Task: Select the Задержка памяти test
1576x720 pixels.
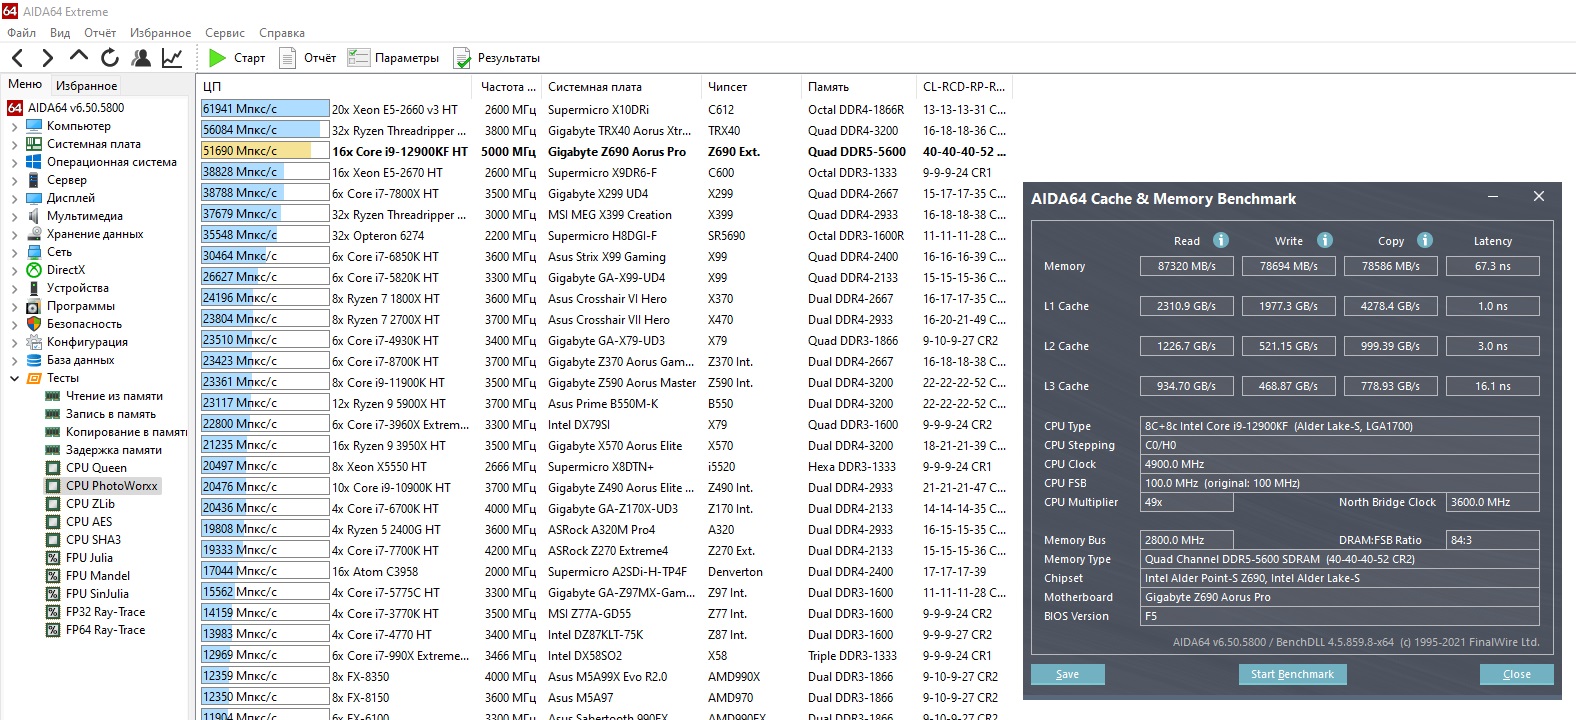Action: click(x=114, y=450)
